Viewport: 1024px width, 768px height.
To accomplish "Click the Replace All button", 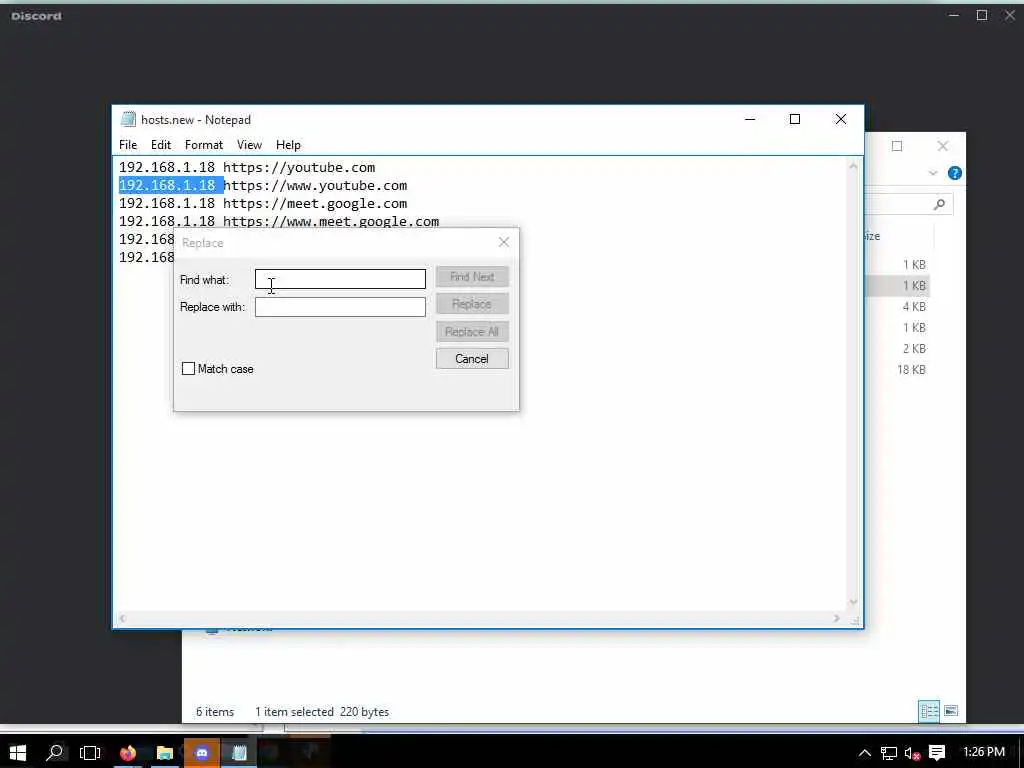I will pyautogui.click(x=472, y=332).
